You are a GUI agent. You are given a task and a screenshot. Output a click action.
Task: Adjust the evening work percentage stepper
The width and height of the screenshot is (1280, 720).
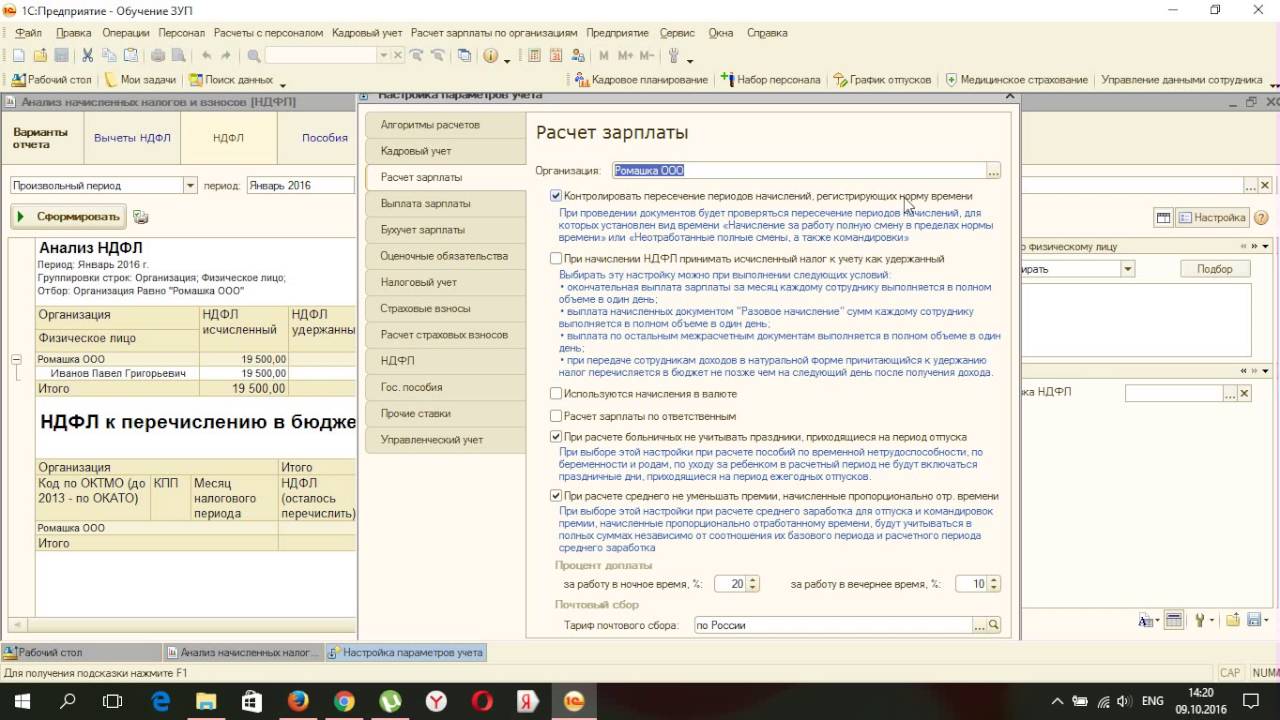coord(993,584)
